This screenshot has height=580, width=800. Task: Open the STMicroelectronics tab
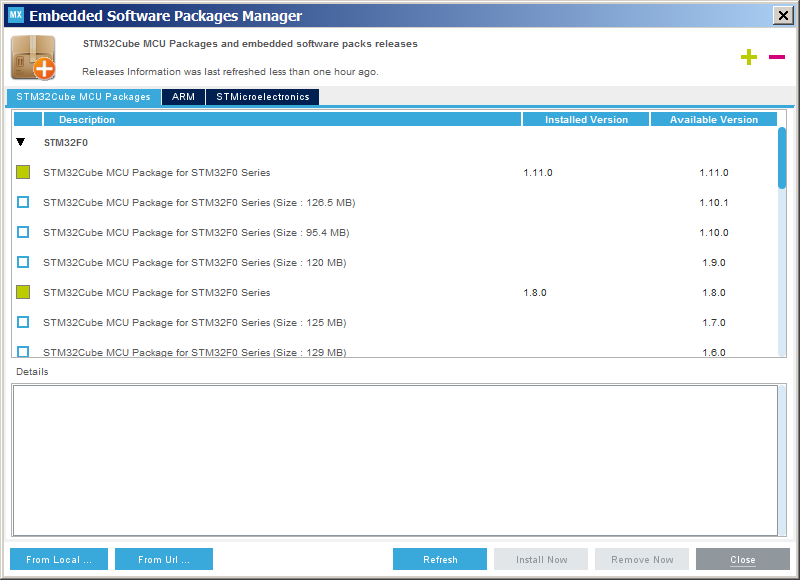coord(263,96)
